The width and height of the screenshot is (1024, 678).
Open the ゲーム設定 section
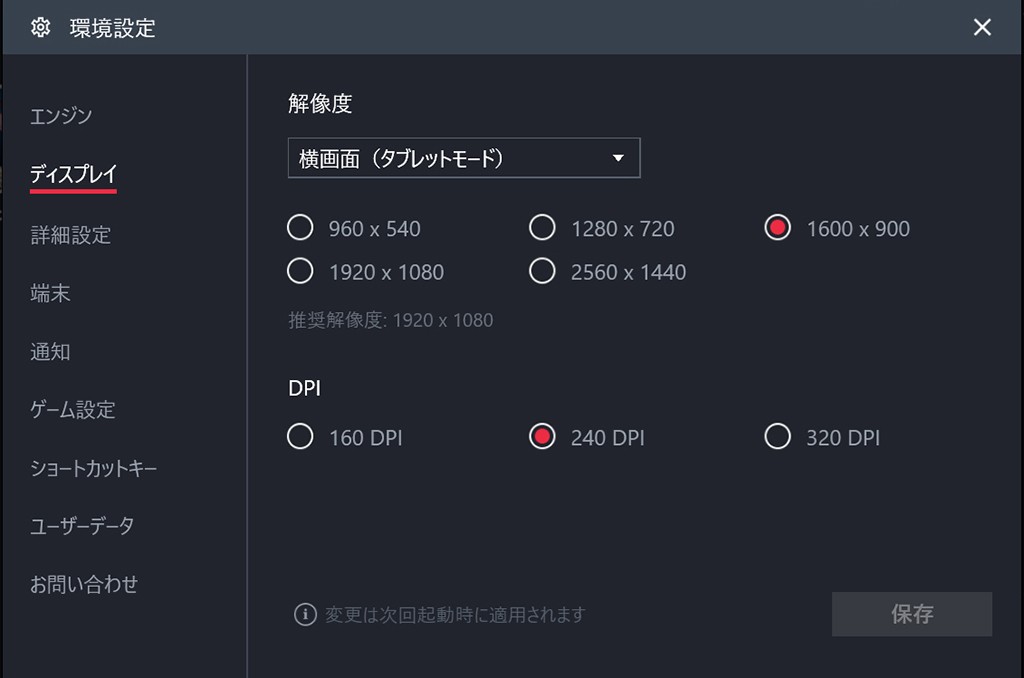coord(73,410)
